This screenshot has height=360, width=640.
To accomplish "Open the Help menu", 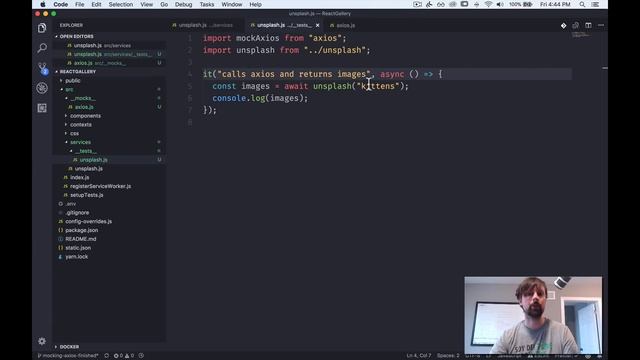I will pyautogui.click(x=256, y=4).
